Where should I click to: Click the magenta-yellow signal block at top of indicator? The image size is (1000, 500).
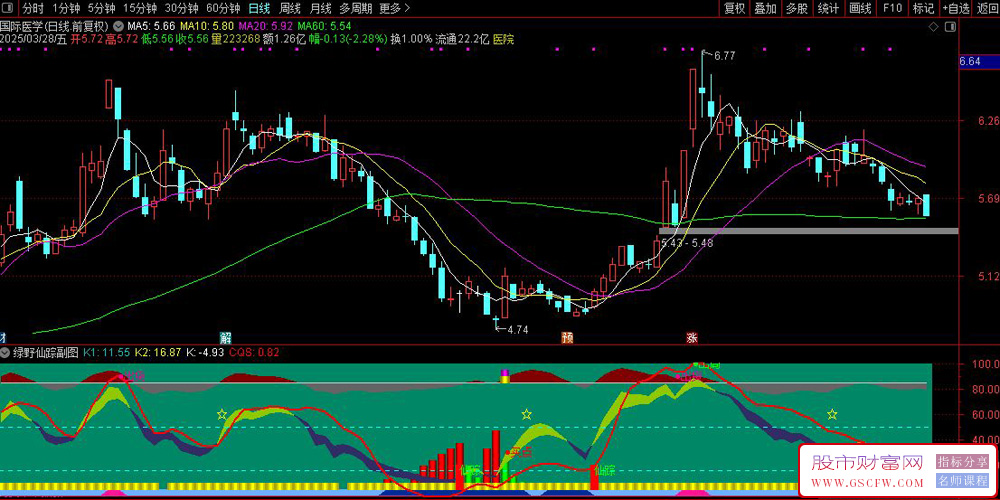504,376
